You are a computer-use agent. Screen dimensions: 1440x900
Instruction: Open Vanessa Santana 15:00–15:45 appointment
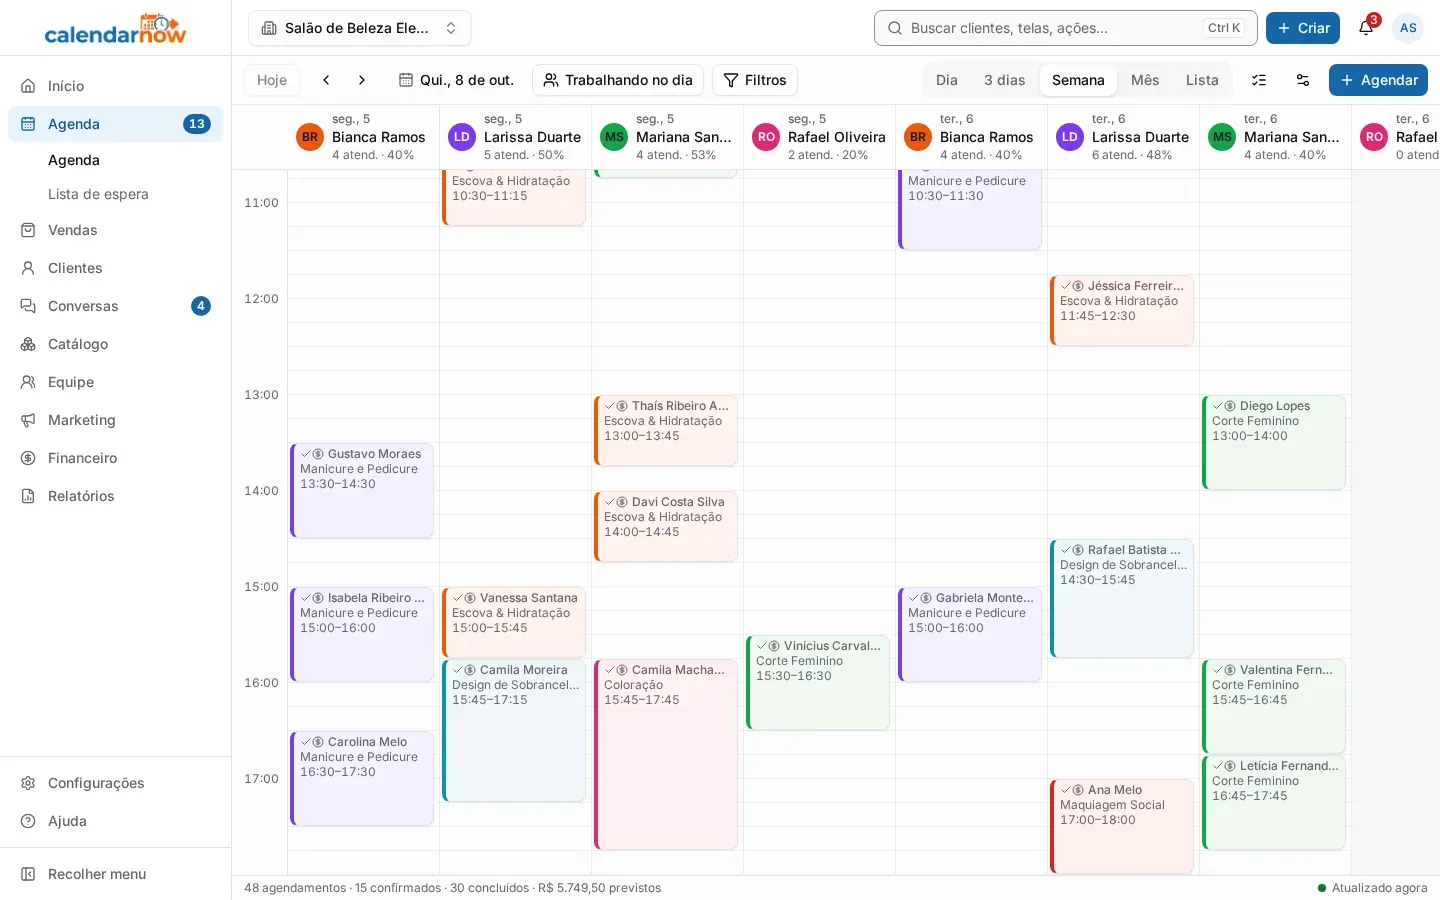click(514, 622)
